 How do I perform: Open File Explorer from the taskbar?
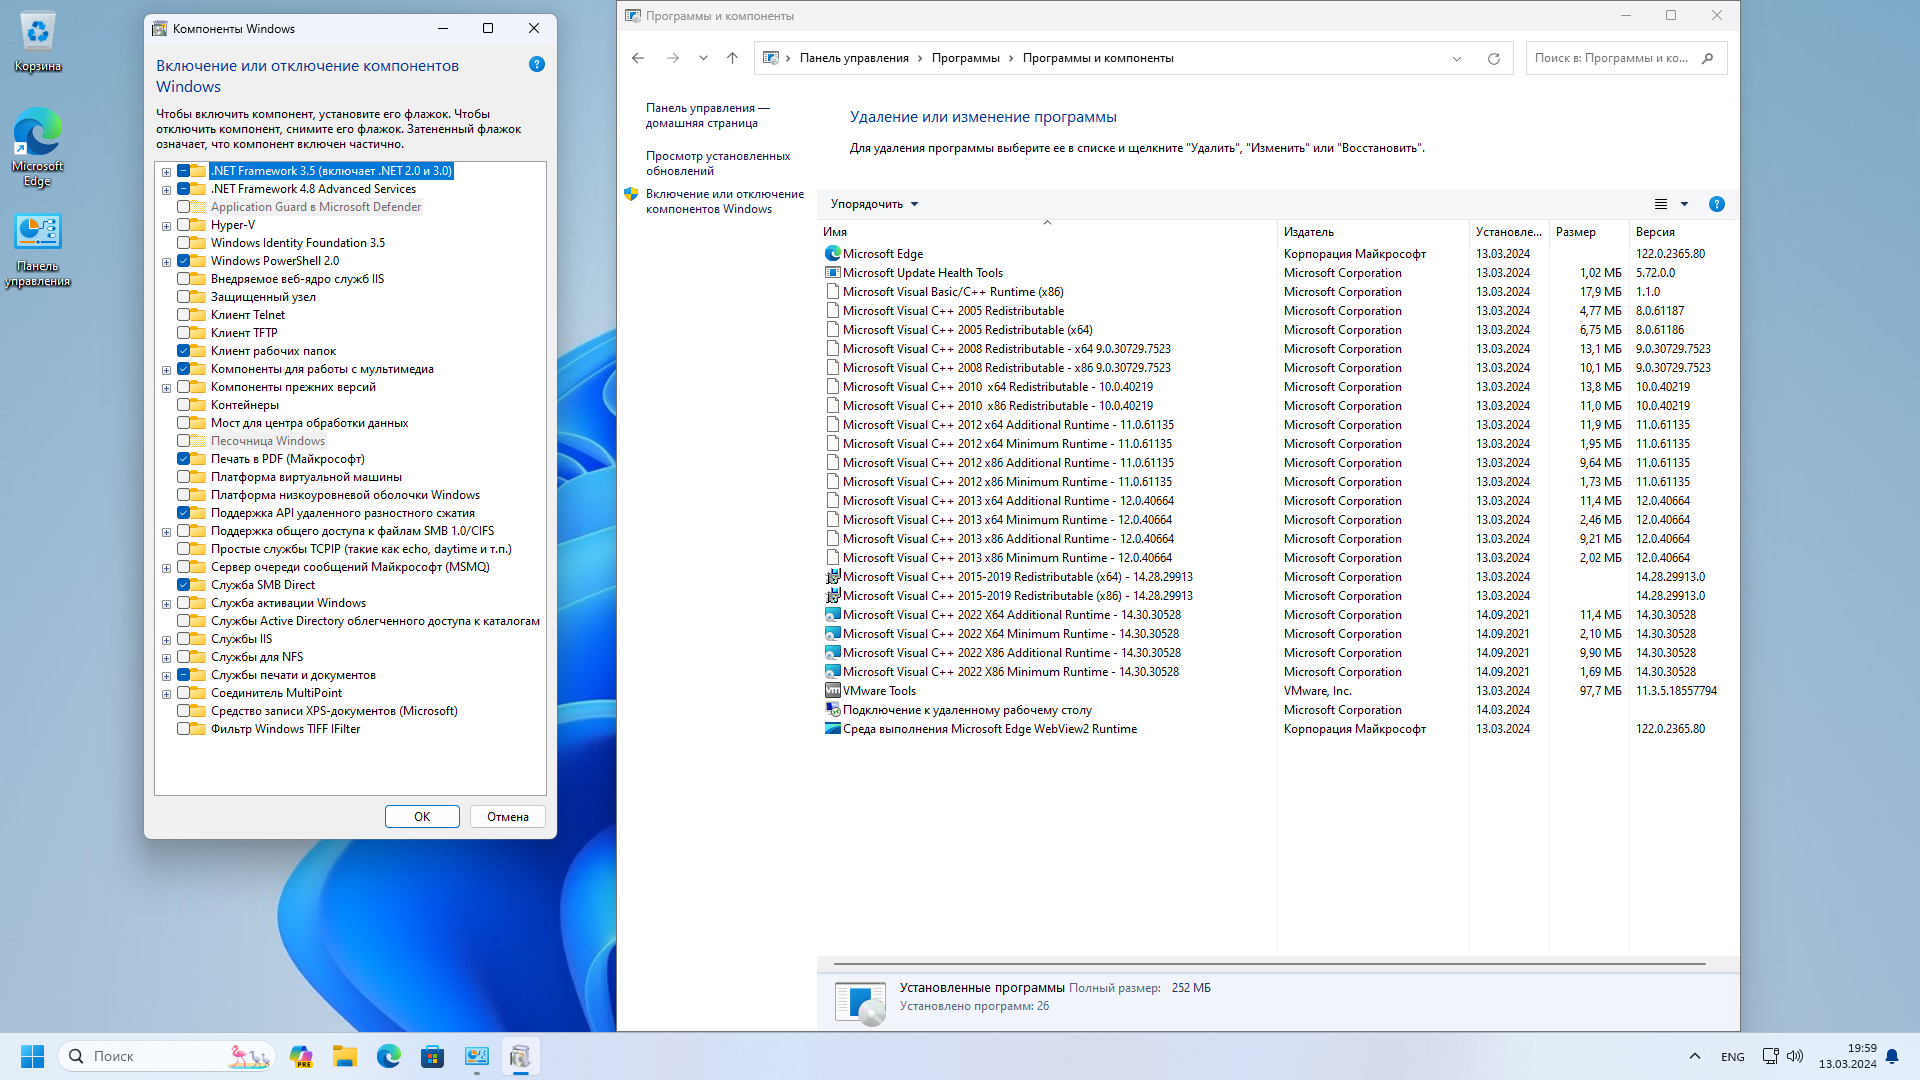pos(345,1056)
